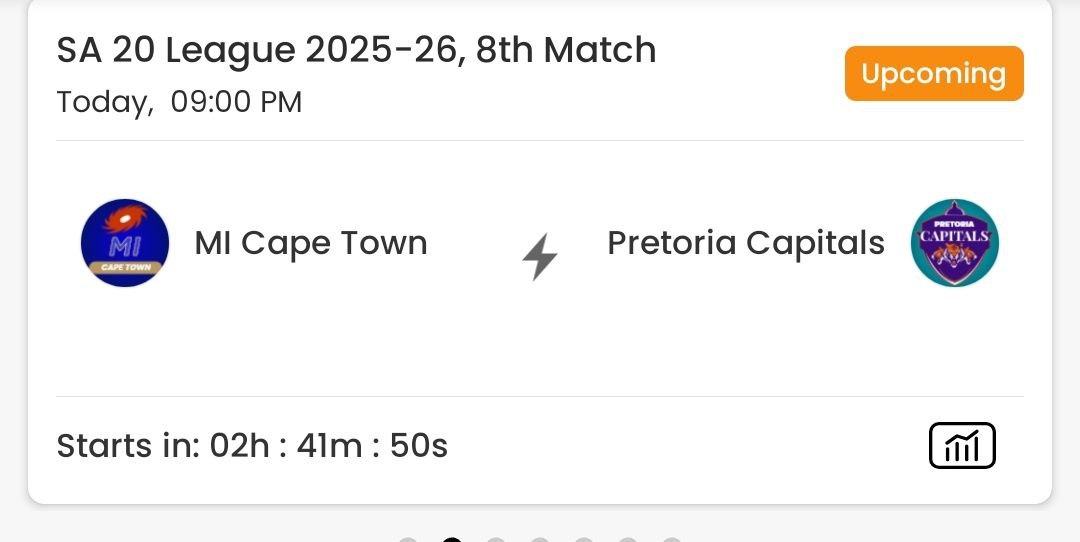
Task: Tap the Today 09:00 PM match time
Action: [179, 102]
